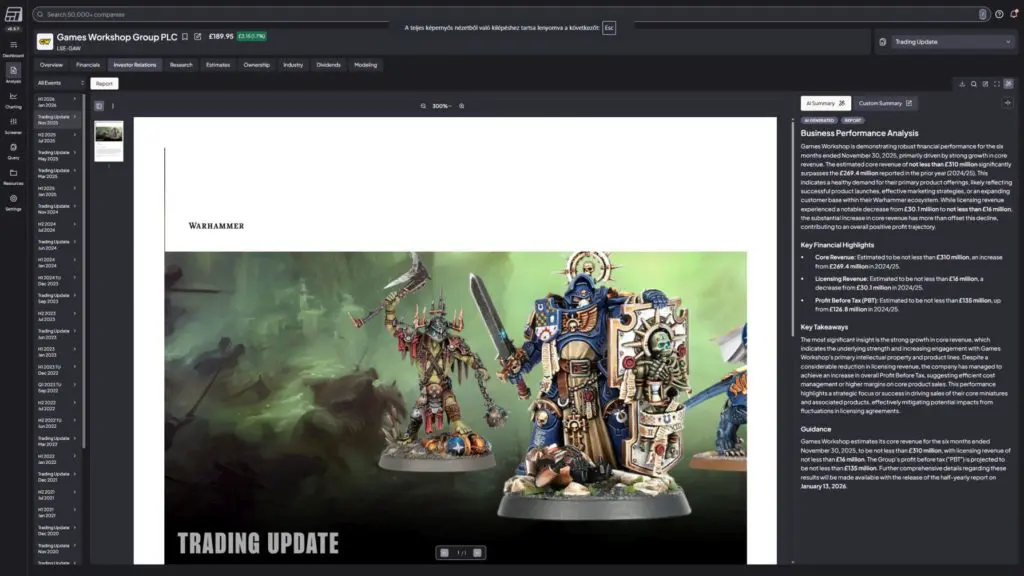Screen dimensions: 1024x576
Task: Bookmark Games Workshop Group PLC
Action: tap(185, 37)
